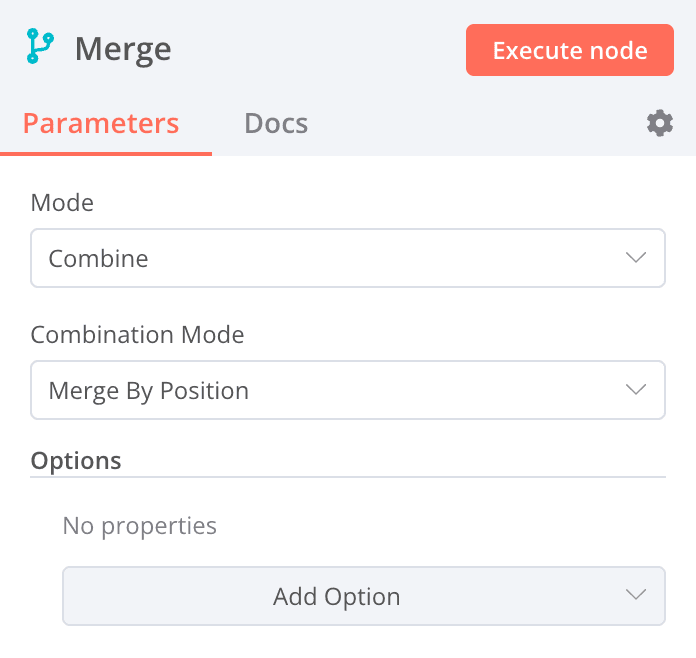Click the Options section divider line
The image size is (696, 658).
pos(348,477)
